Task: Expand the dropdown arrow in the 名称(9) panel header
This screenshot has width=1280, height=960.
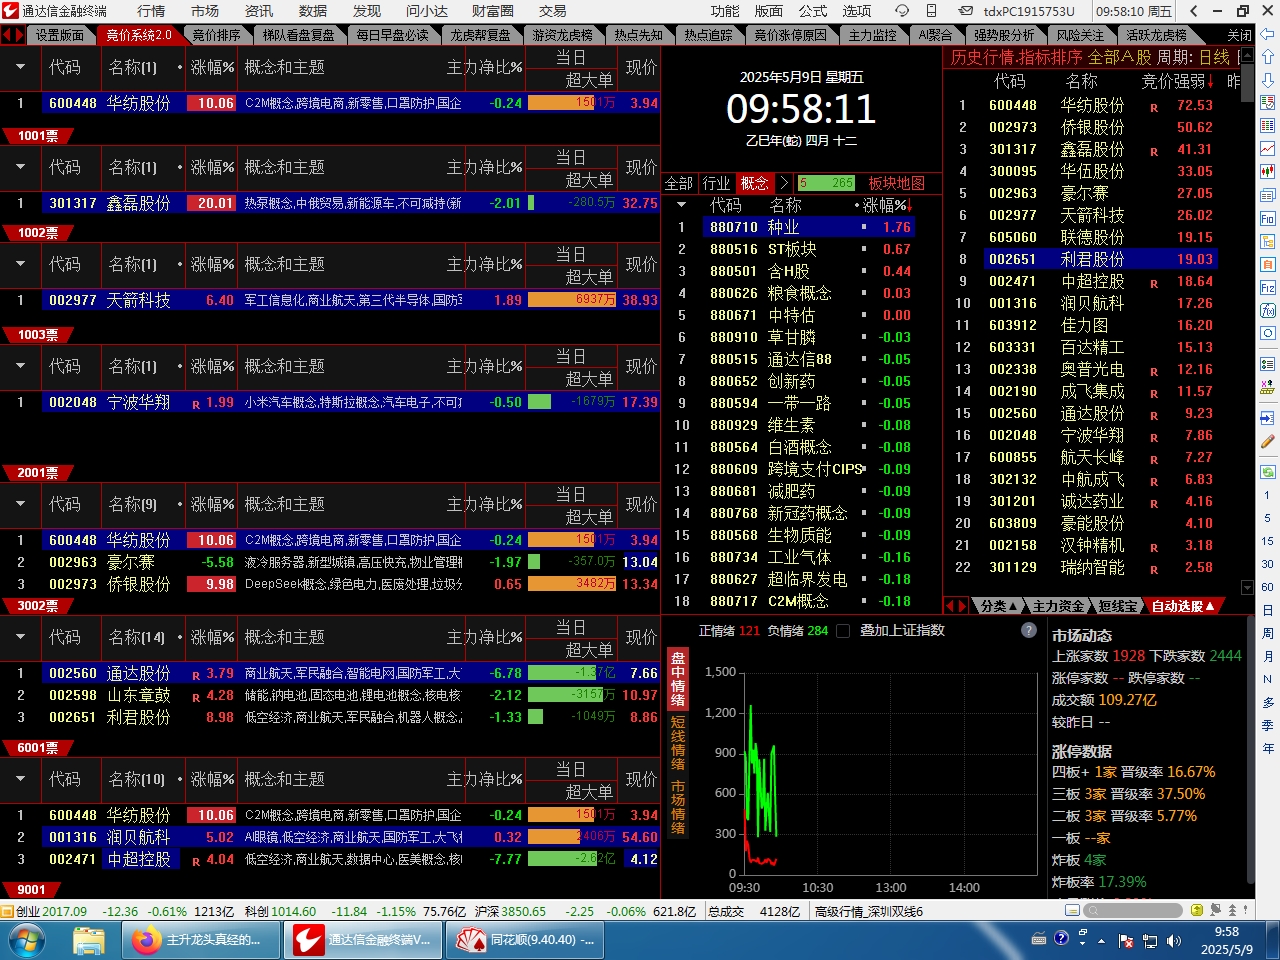Action: pyautogui.click(x=20, y=504)
